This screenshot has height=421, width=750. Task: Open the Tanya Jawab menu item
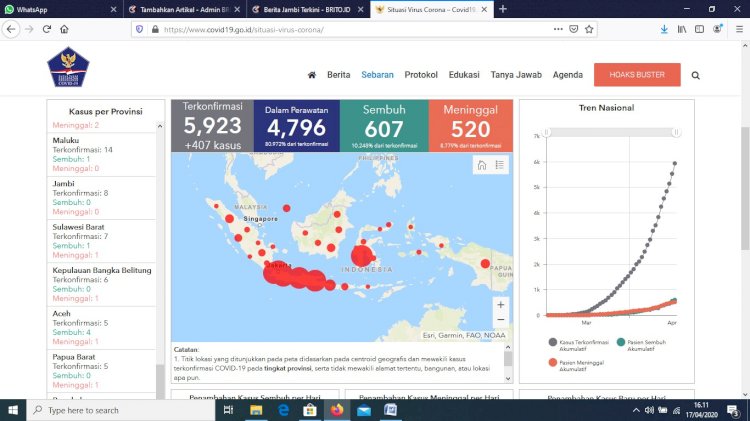pyautogui.click(x=516, y=75)
